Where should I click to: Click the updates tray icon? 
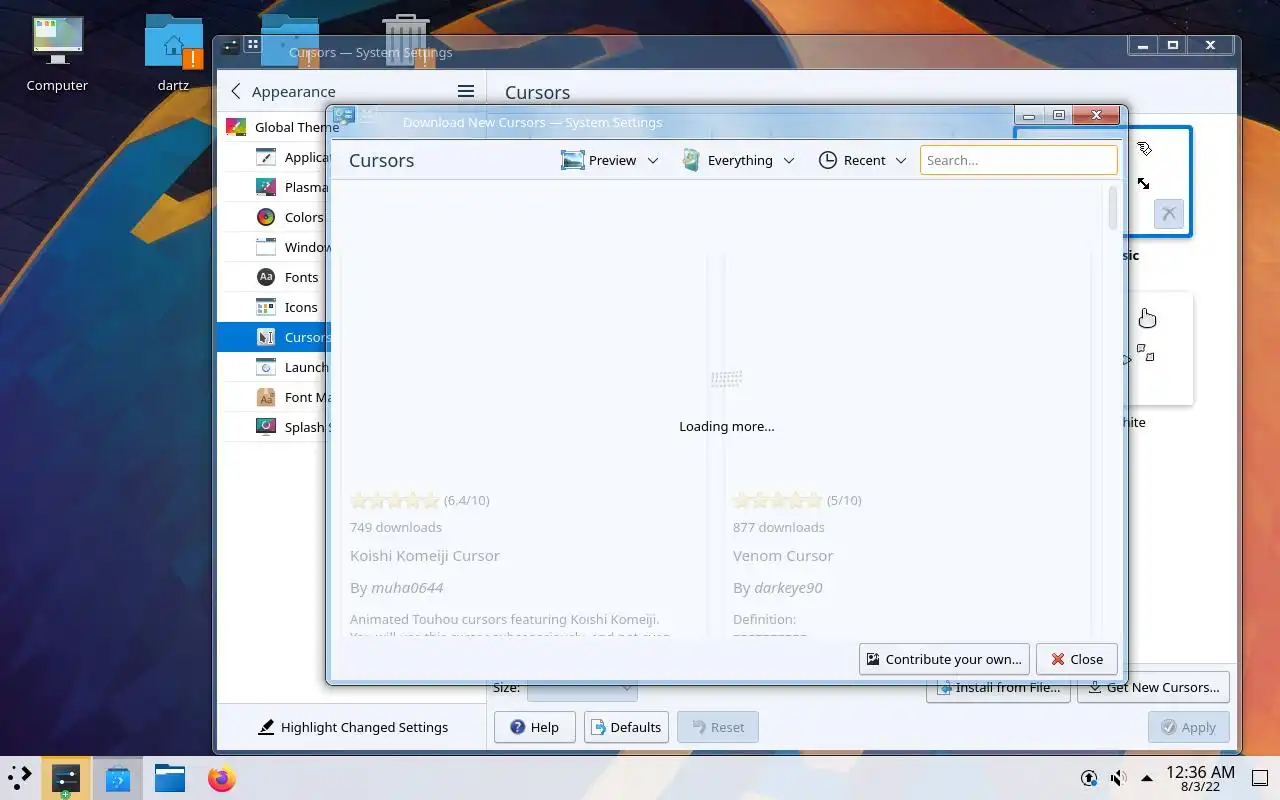point(1089,777)
